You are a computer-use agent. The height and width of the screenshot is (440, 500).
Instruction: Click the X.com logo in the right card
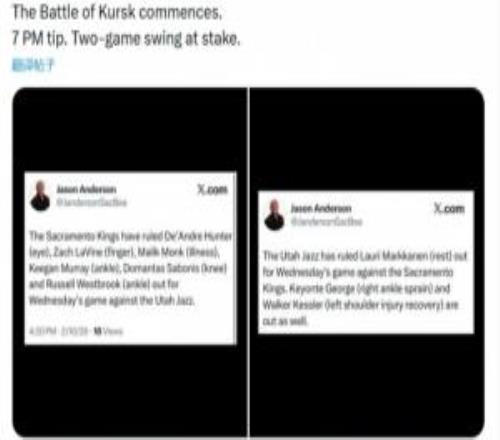[449, 208]
